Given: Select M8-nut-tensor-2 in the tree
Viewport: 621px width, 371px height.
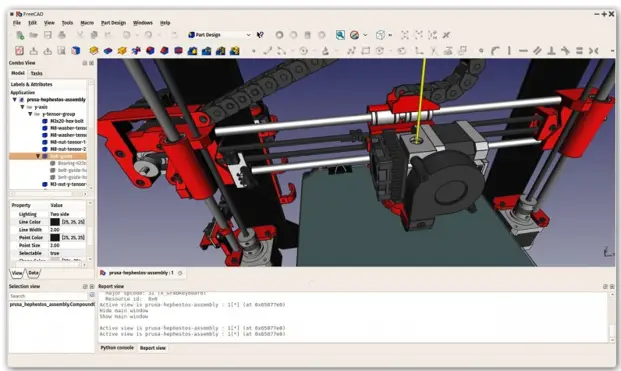Looking at the screenshot, I should click(68, 149).
